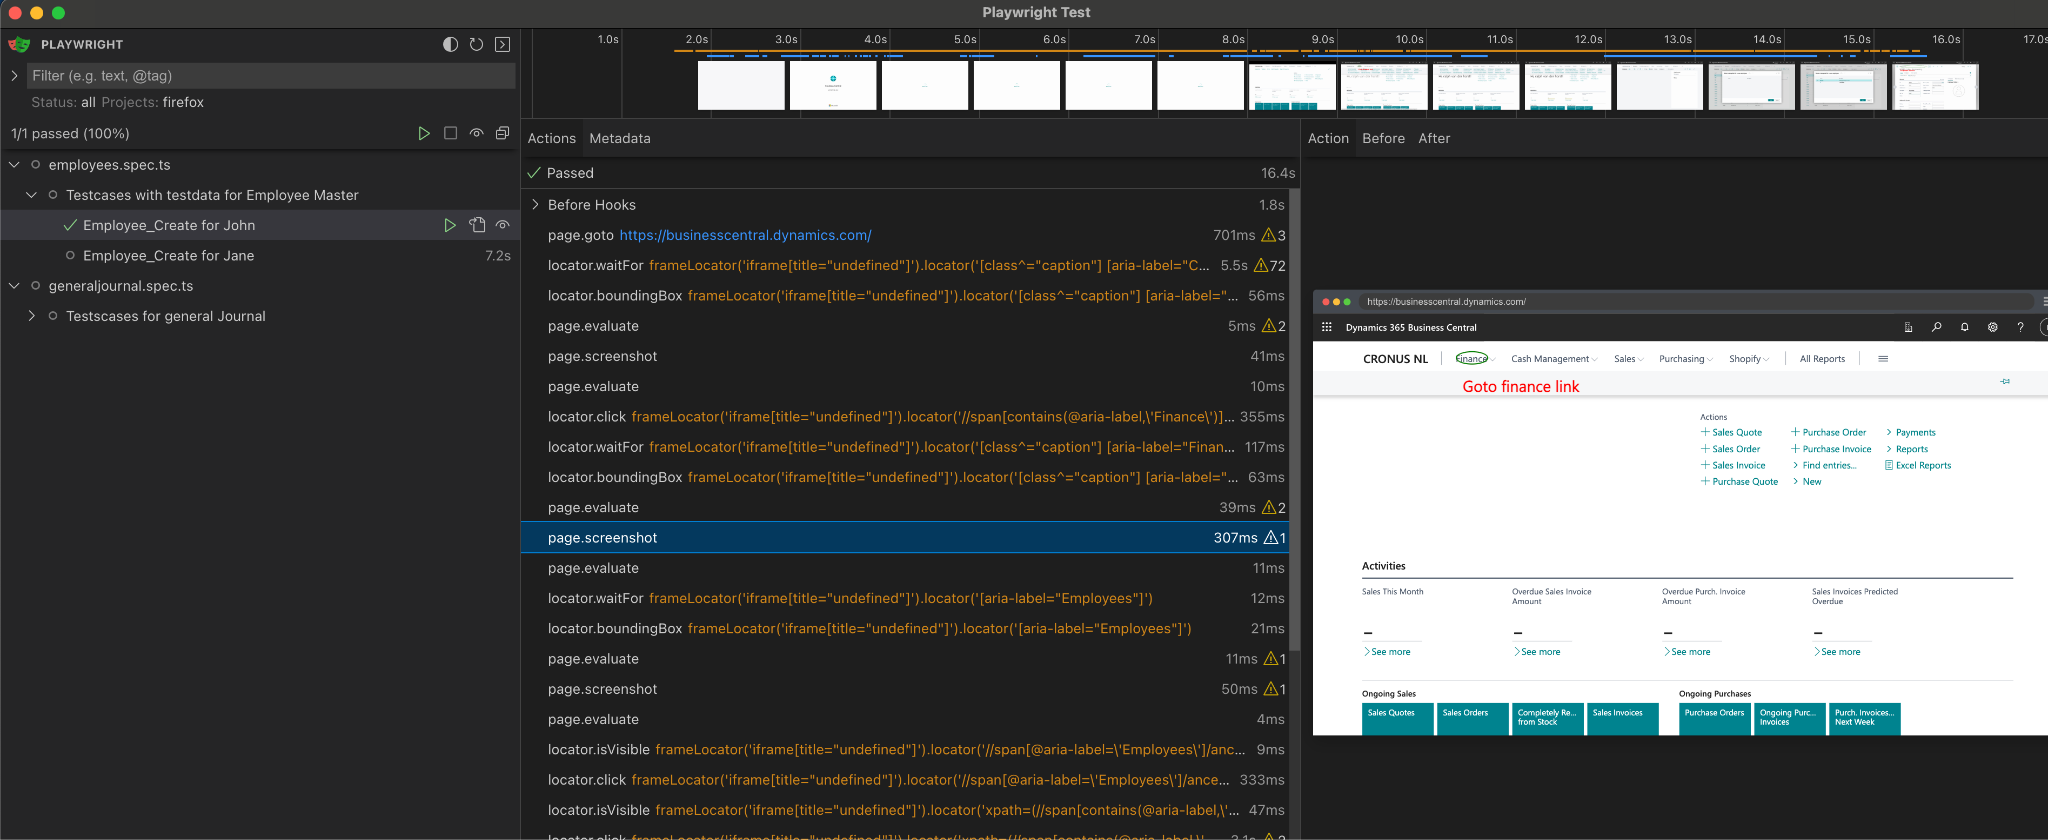Run Employee_Create for John test
The height and width of the screenshot is (840, 2048).
(450, 225)
